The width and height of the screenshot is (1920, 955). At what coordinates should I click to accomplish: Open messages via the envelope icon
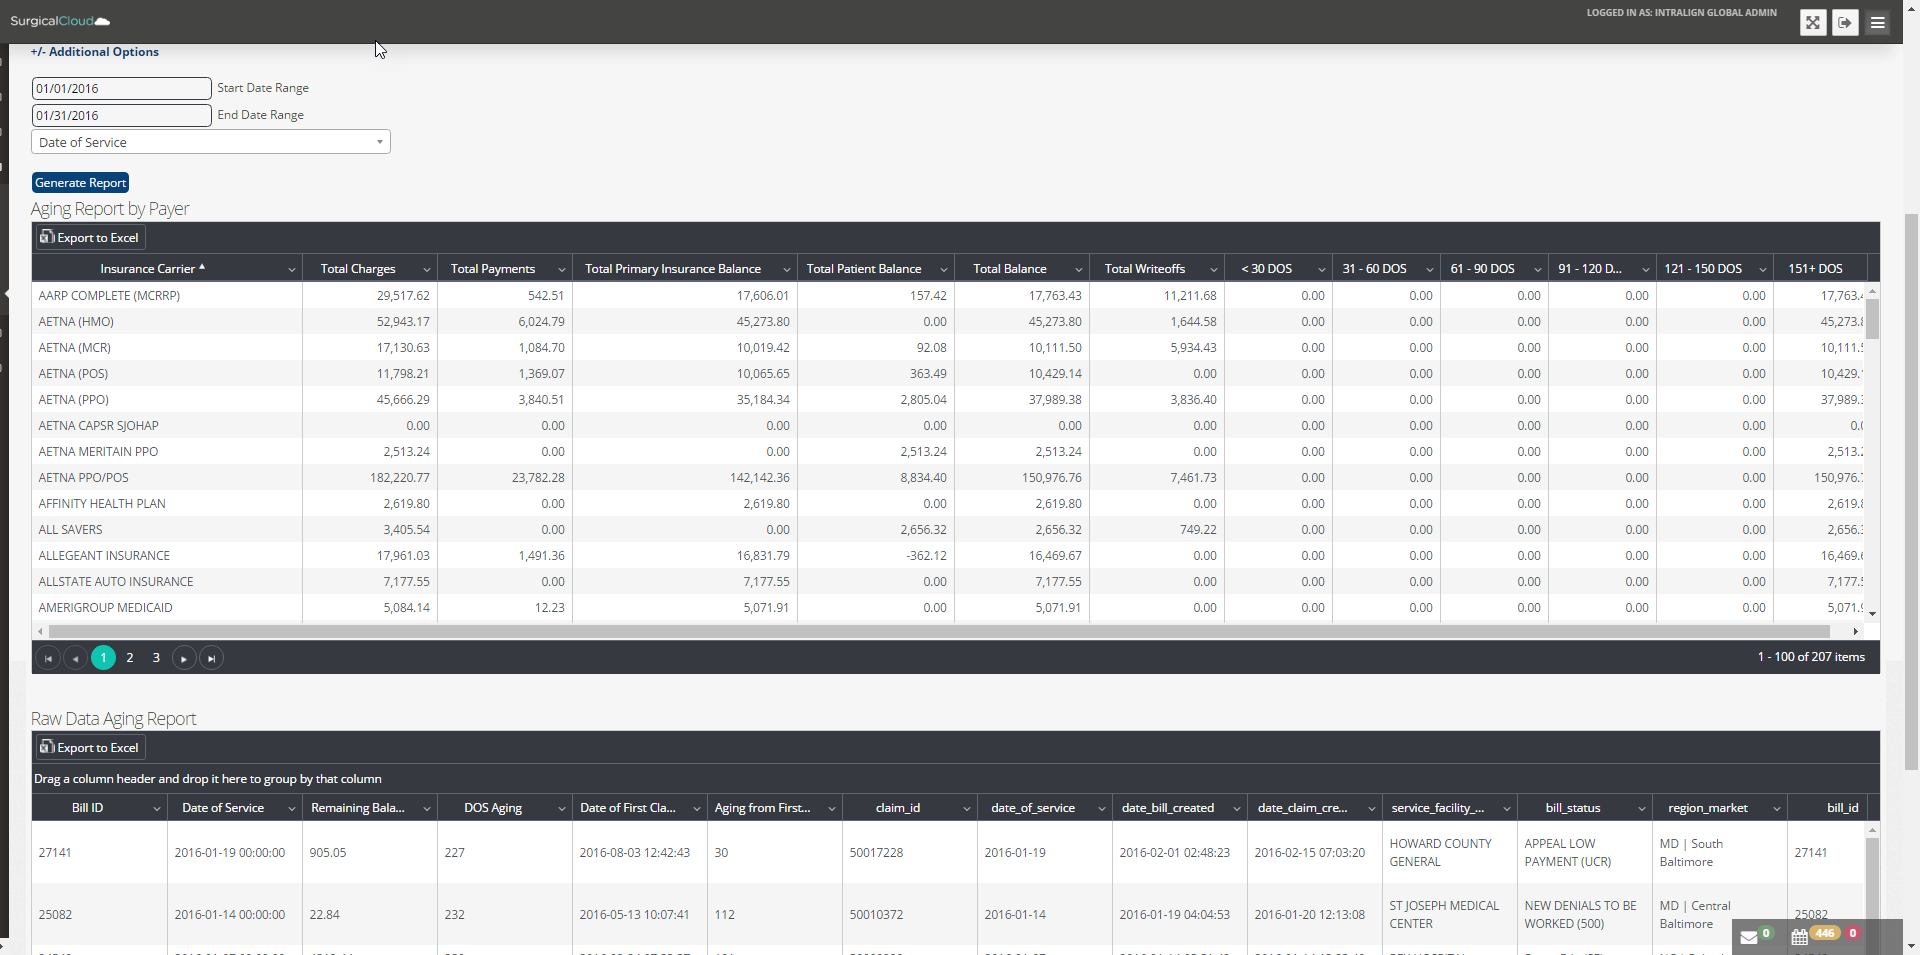pos(1749,937)
